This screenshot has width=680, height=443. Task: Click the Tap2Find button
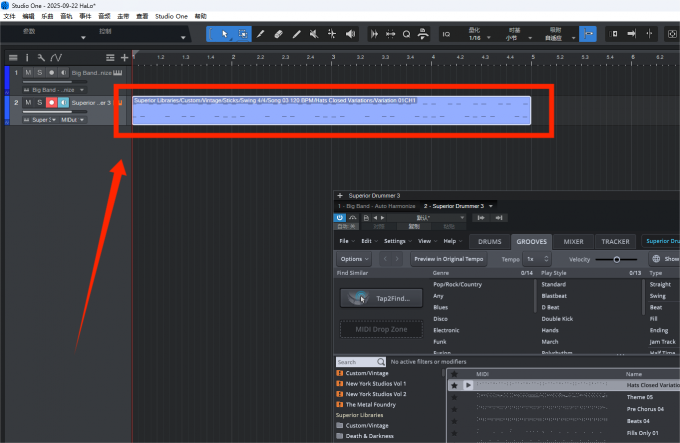pyautogui.click(x=379, y=298)
